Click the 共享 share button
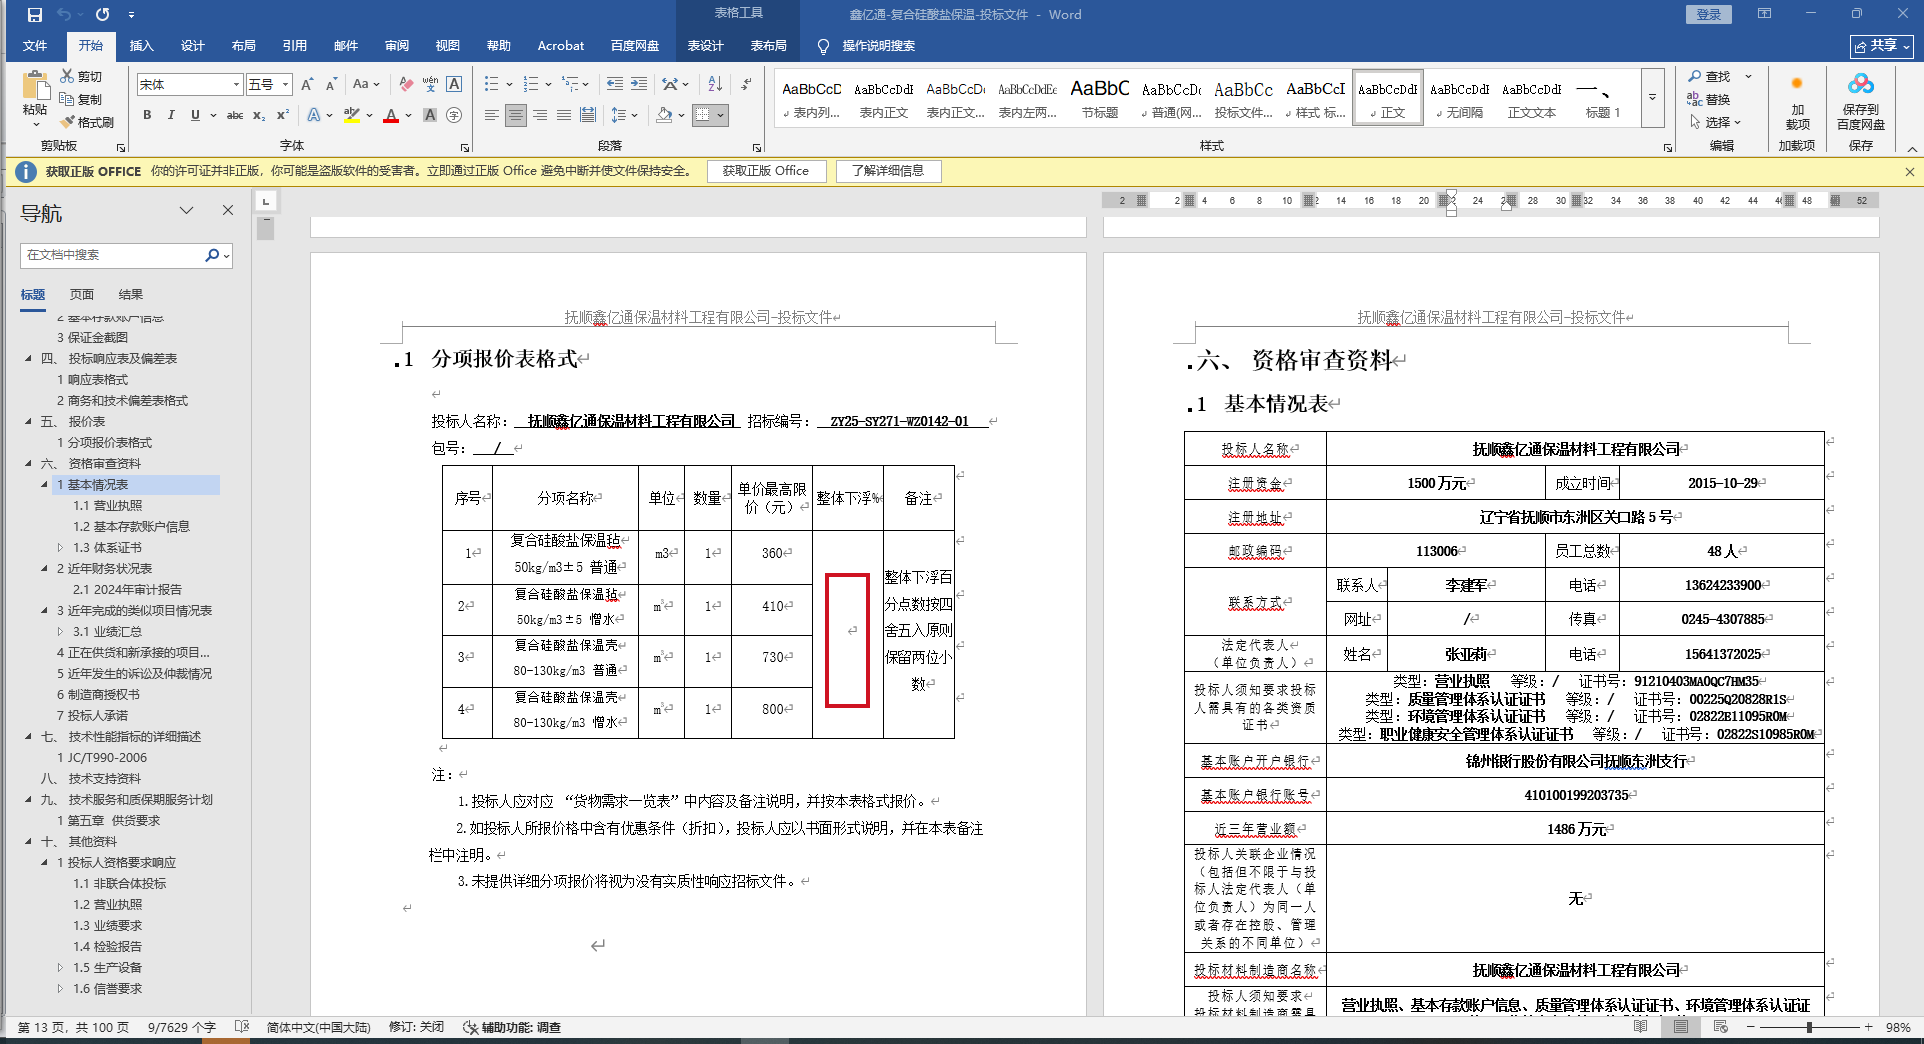 tap(1882, 46)
